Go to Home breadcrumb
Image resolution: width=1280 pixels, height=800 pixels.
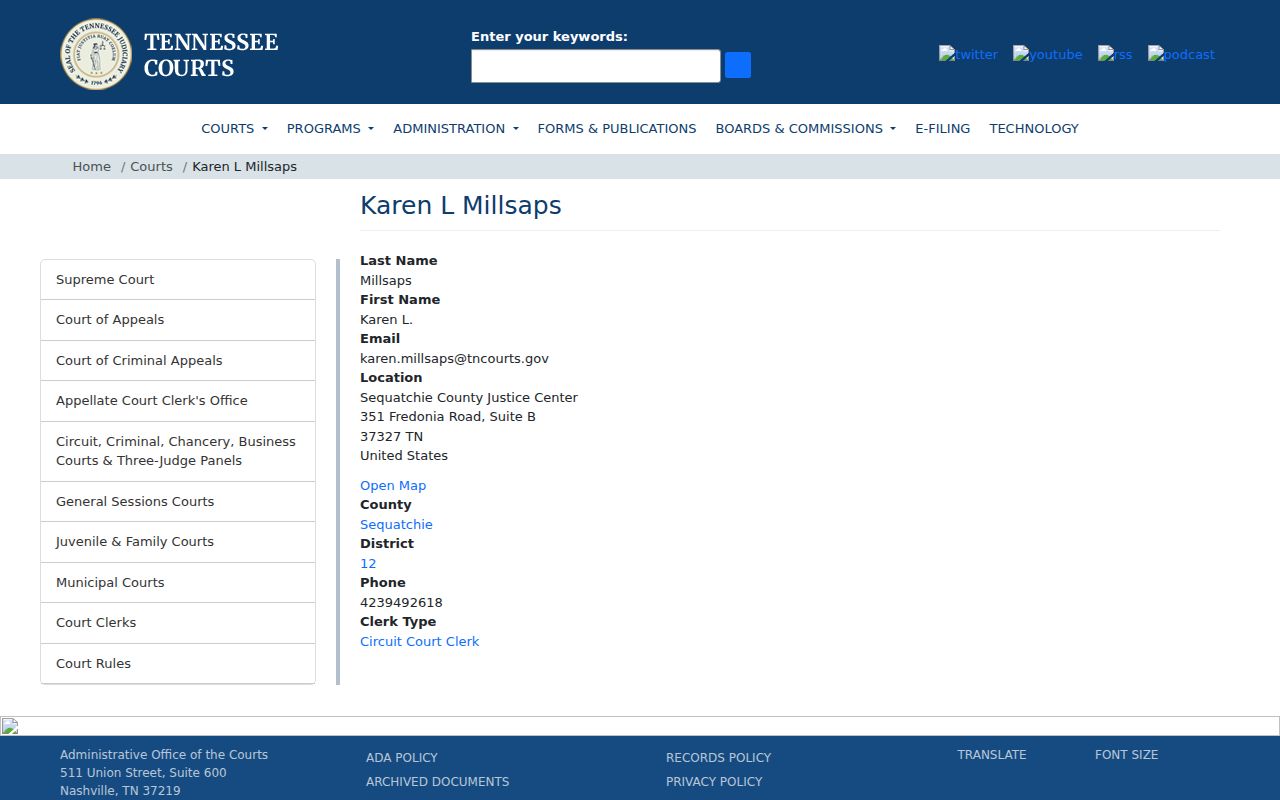click(91, 166)
